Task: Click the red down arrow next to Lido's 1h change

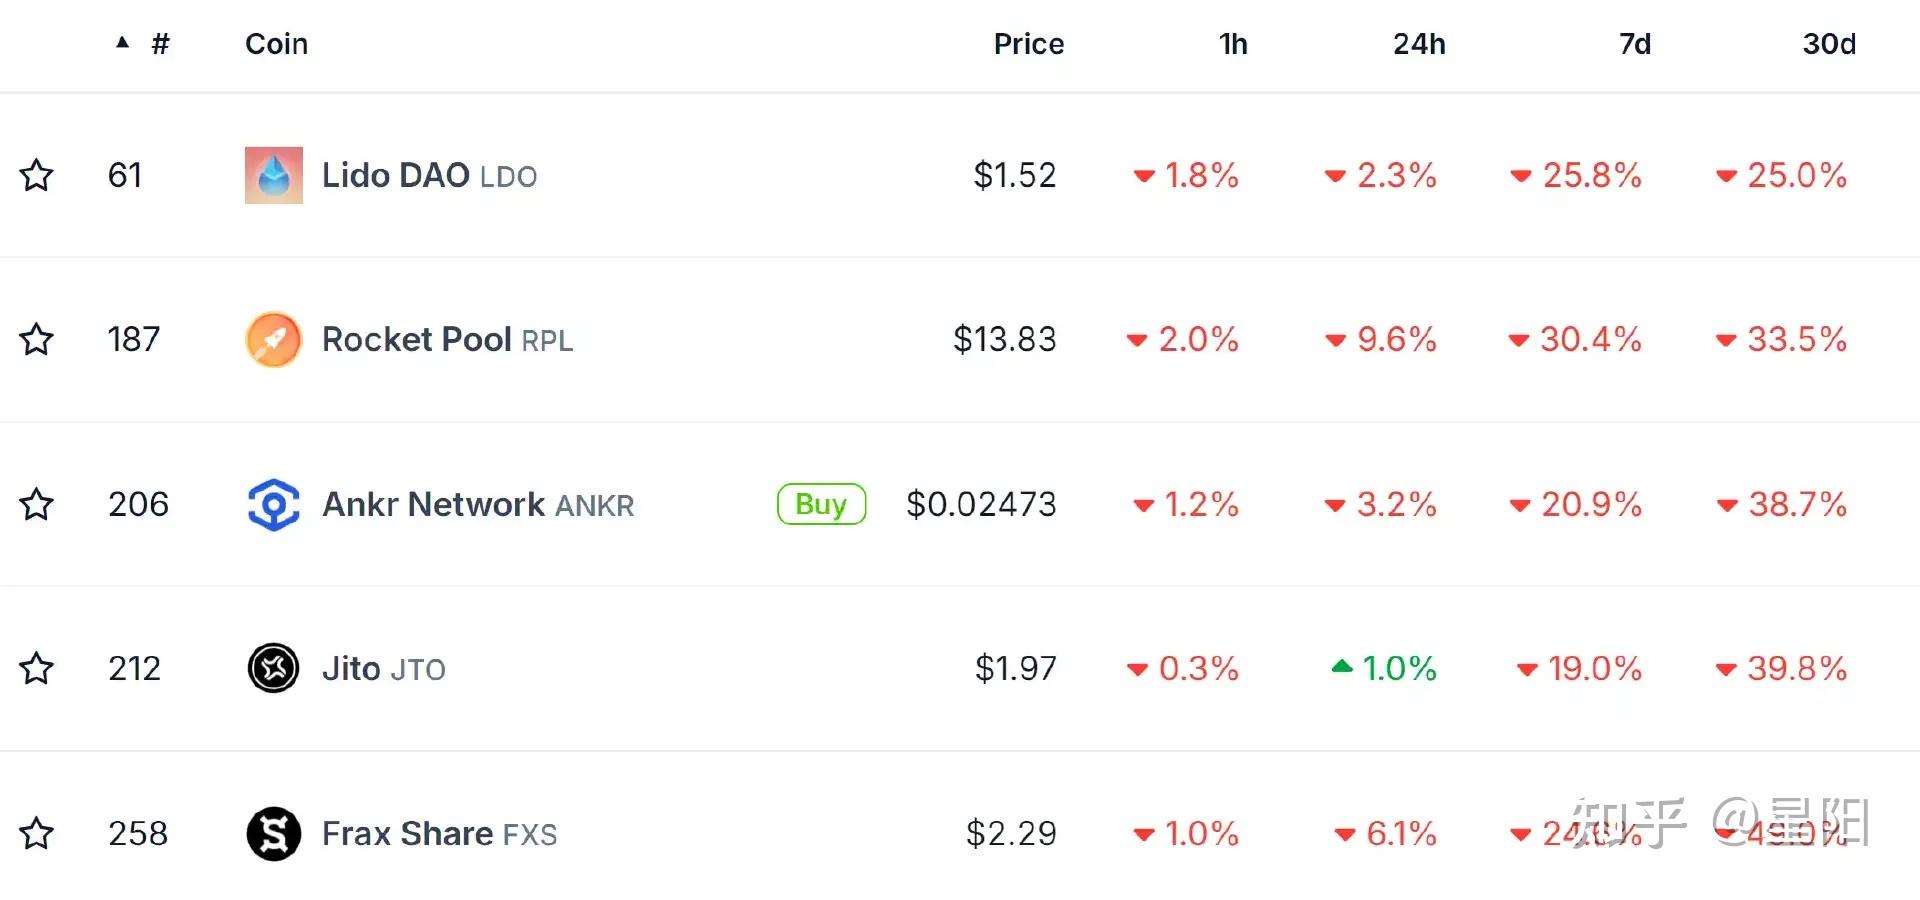Action: coord(1143,176)
